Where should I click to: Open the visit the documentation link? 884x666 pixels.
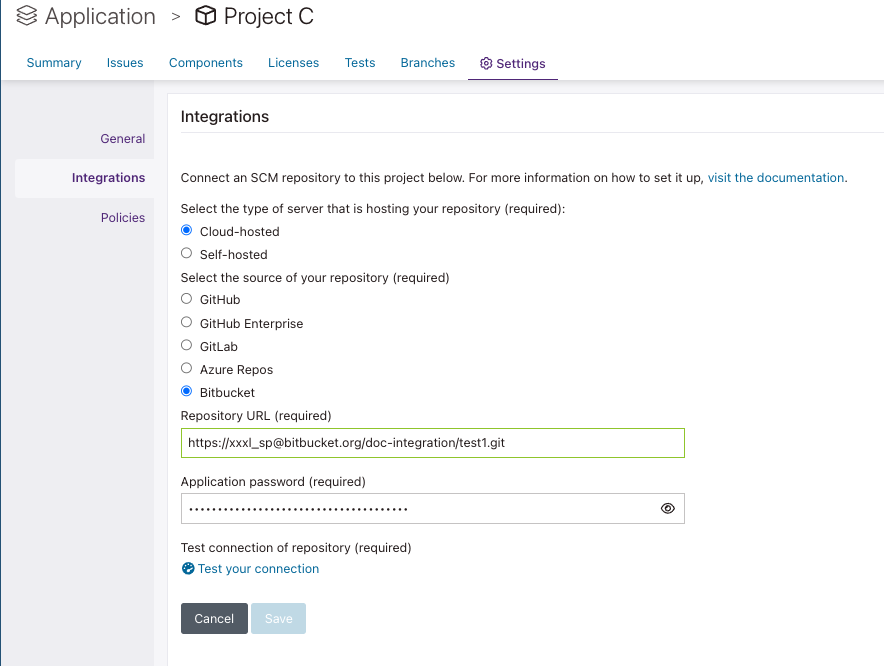pyautogui.click(x=776, y=178)
